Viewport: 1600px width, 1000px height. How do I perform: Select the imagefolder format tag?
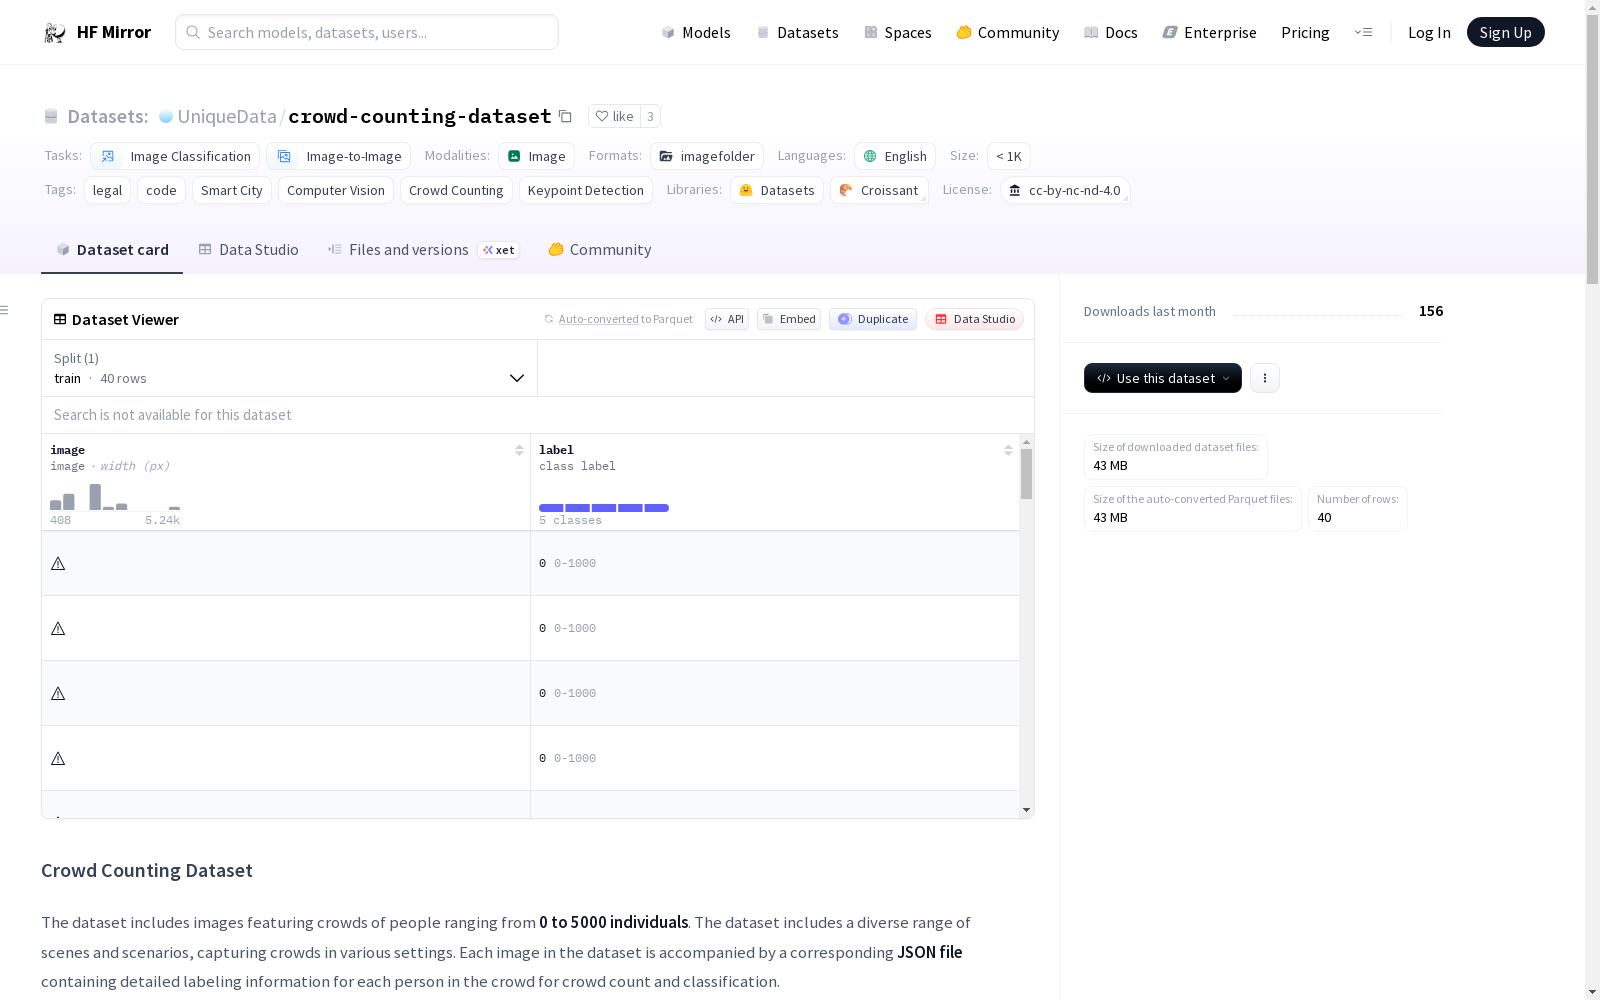pos(707,156)
